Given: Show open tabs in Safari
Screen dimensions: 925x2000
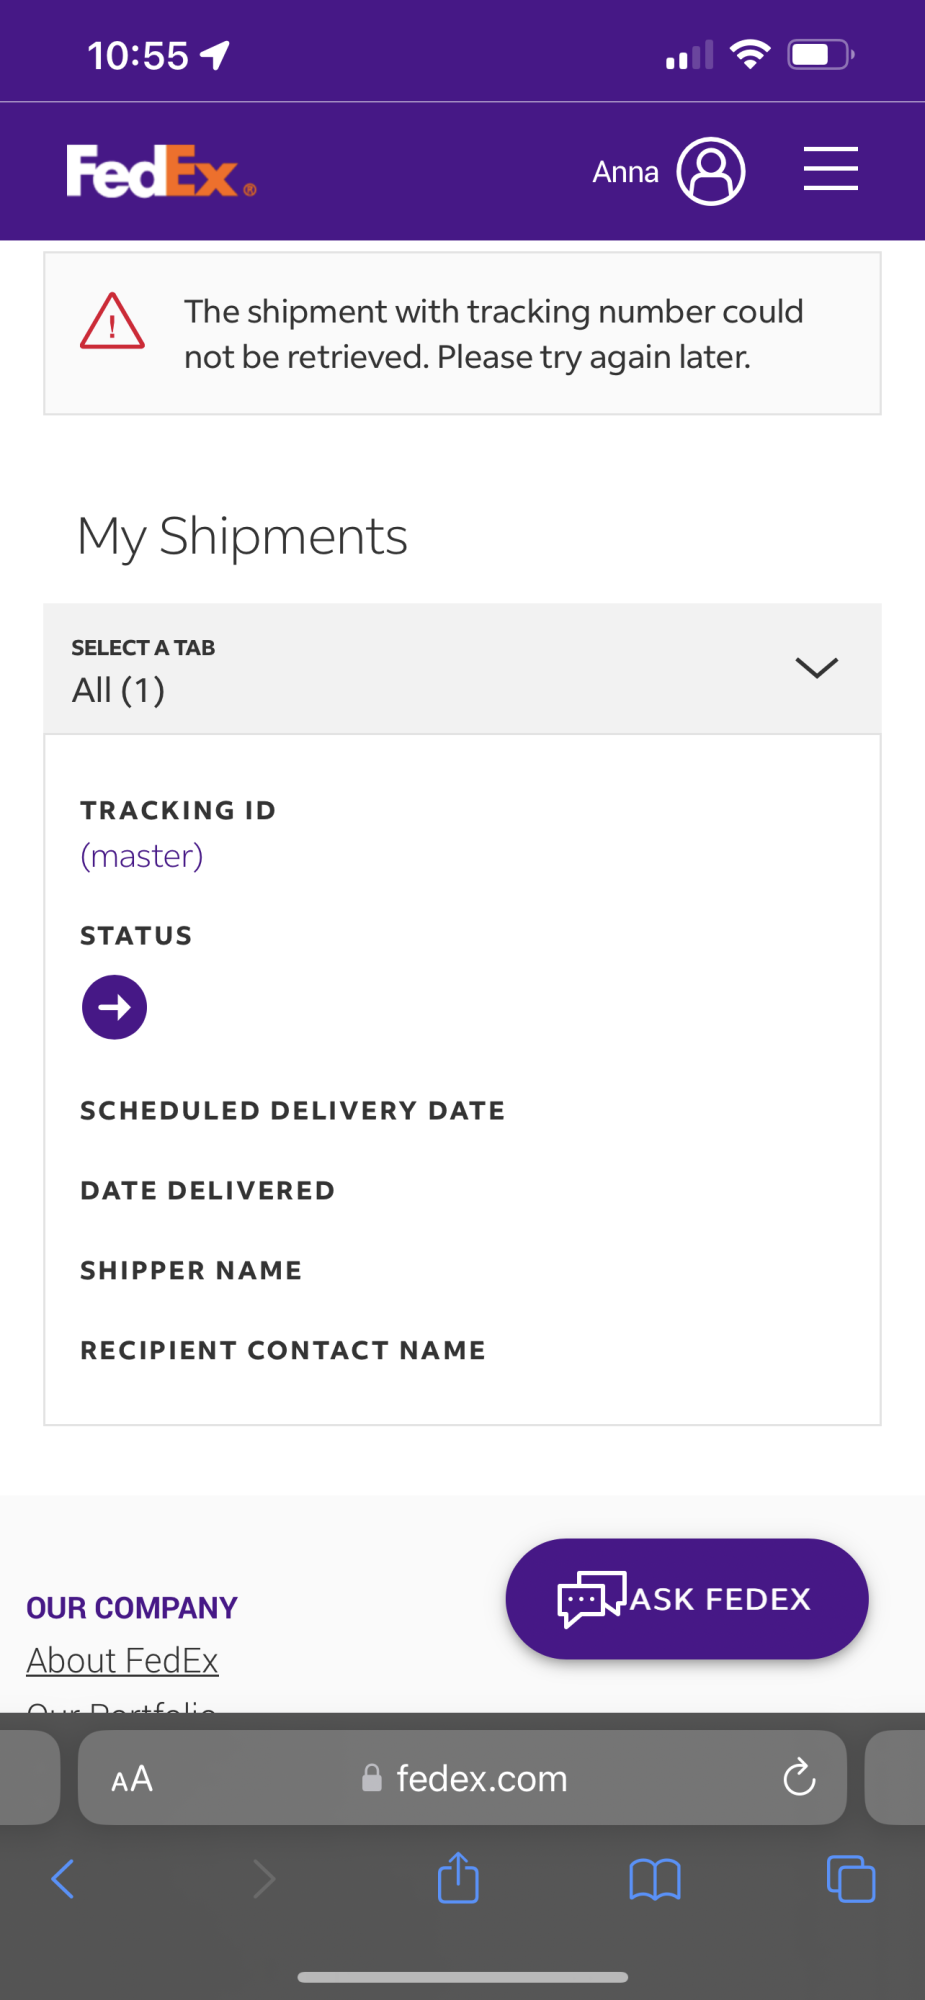Looking at the screenshot, I should (x=850, y=1879).
